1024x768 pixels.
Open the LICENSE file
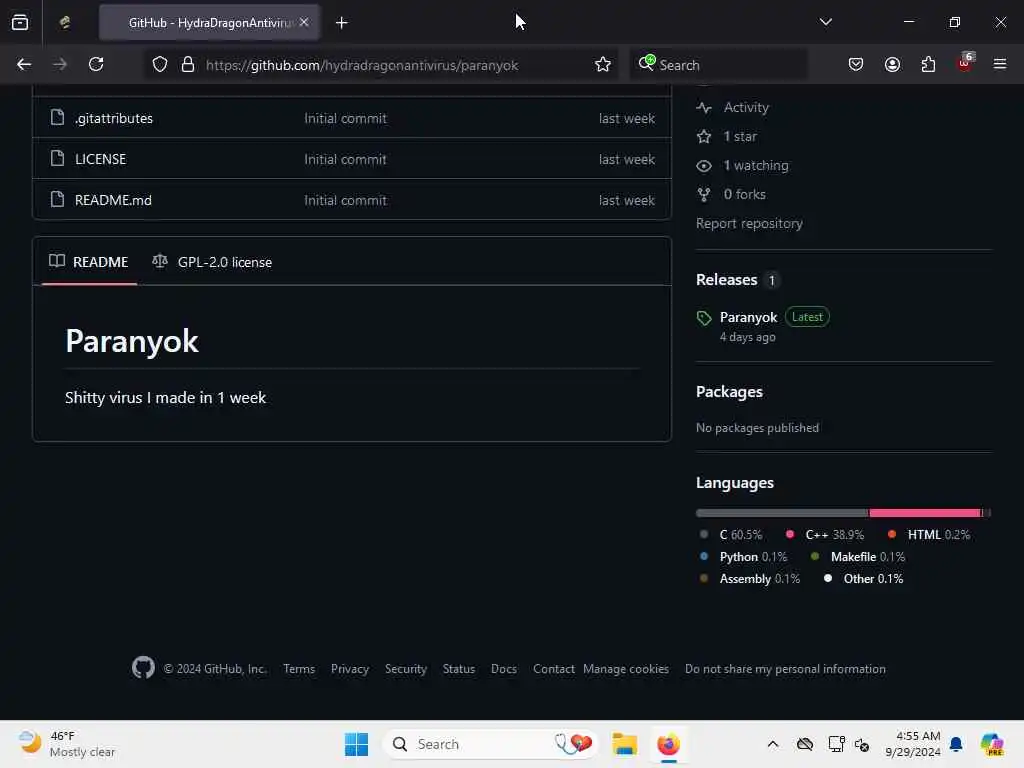tap(101, 159)
